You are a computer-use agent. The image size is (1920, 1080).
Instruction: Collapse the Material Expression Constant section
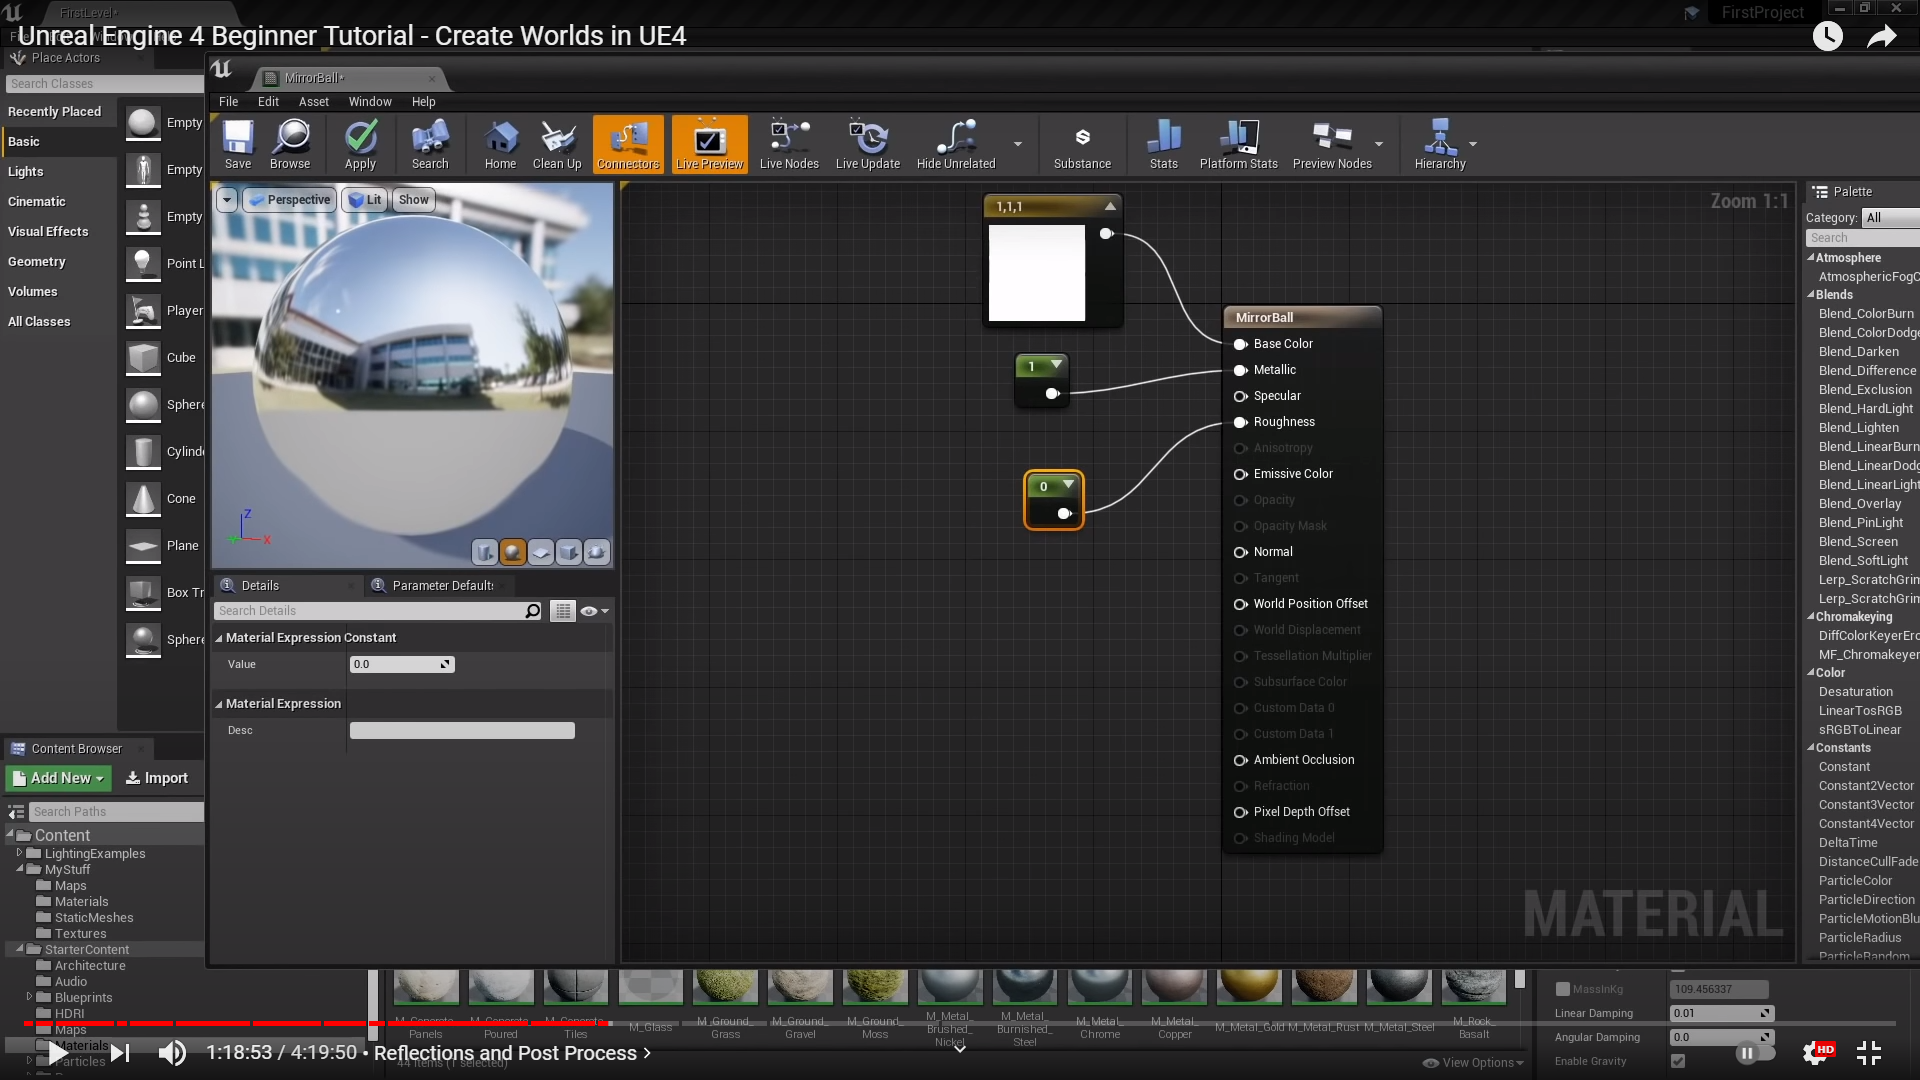pyautogui.click(x=219, y=638)
